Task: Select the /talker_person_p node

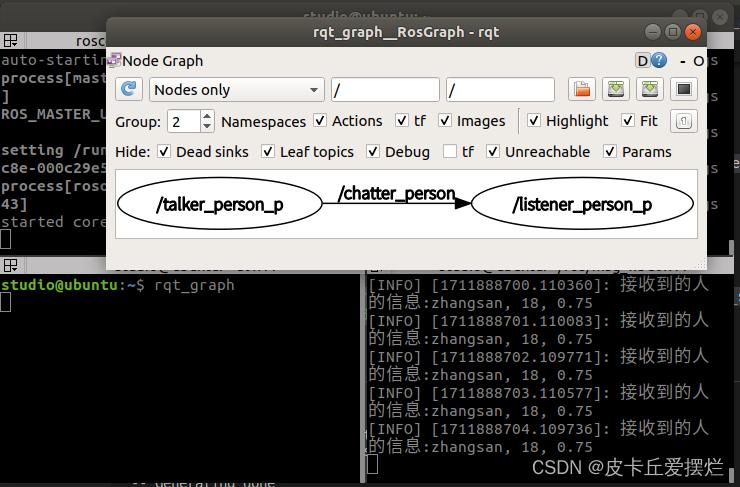Action: pyautogui.click(x=220, y=204)
